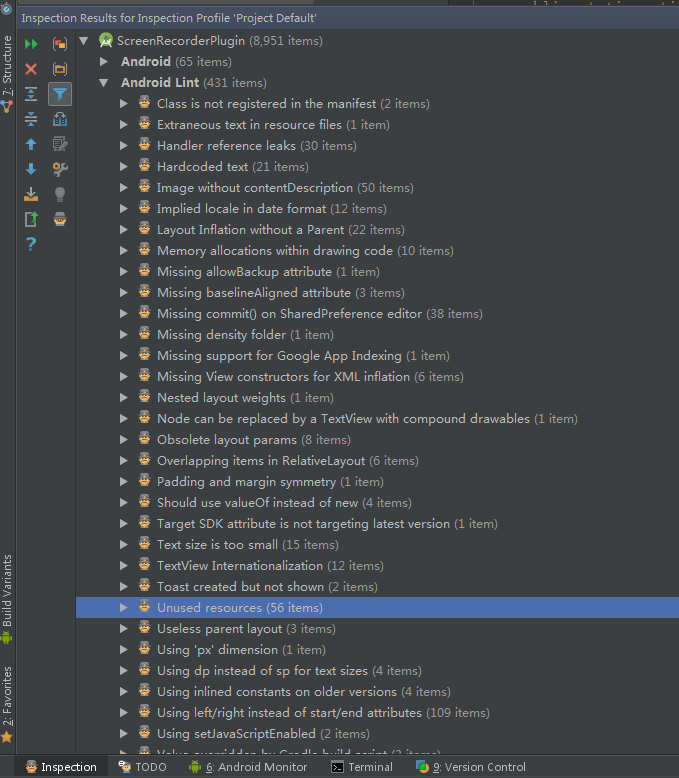Open the Favorites side tab
Image resolution: width=679 pixels, height=778 pixels.
(7, 704)
